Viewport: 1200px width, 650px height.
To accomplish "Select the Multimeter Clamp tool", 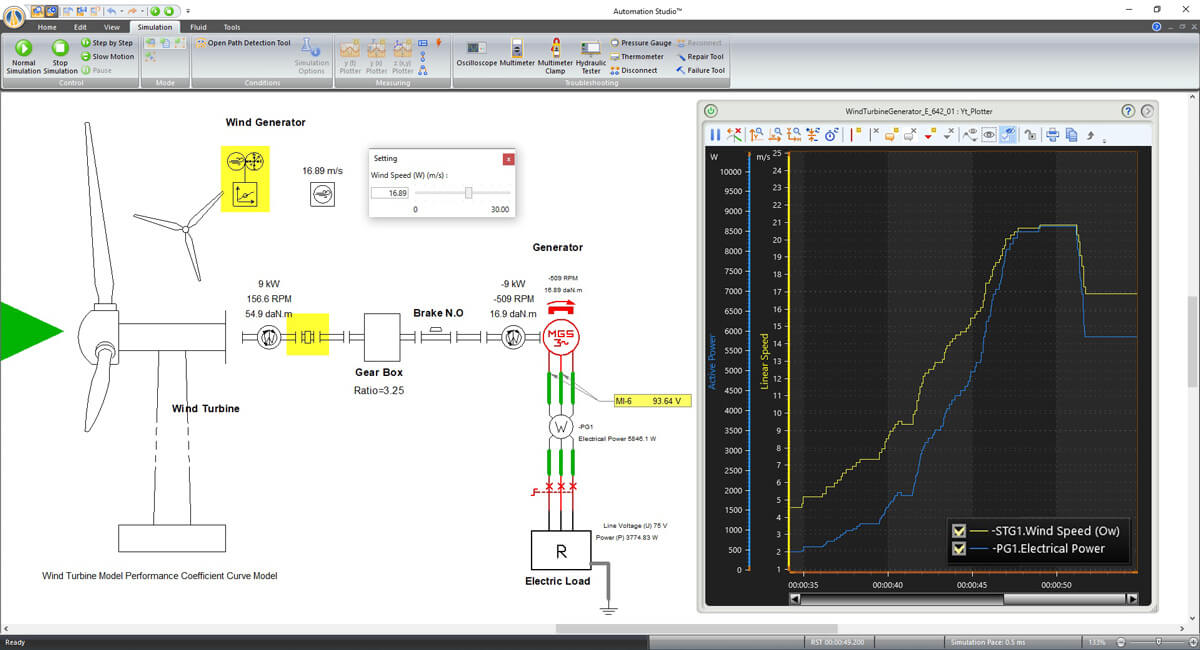I will tap(555, 57).
